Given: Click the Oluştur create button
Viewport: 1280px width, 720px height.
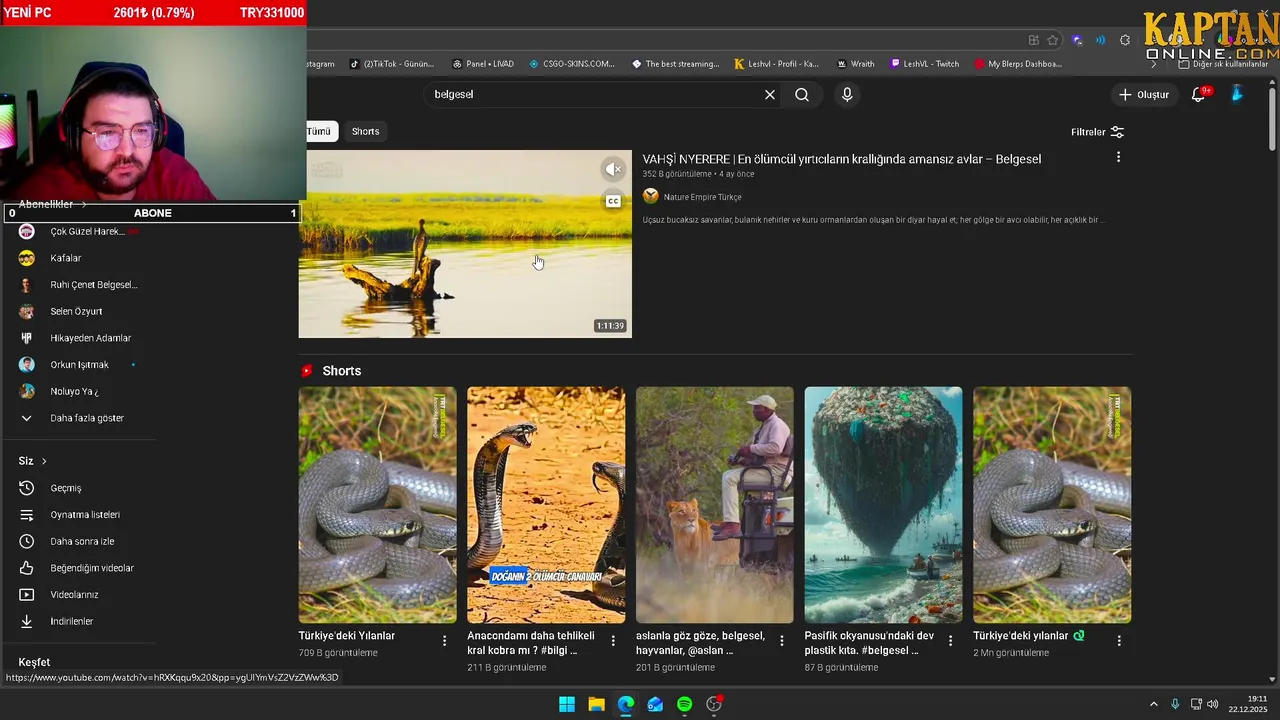Looking at the screenshot, I should (x=1143, y=94).
